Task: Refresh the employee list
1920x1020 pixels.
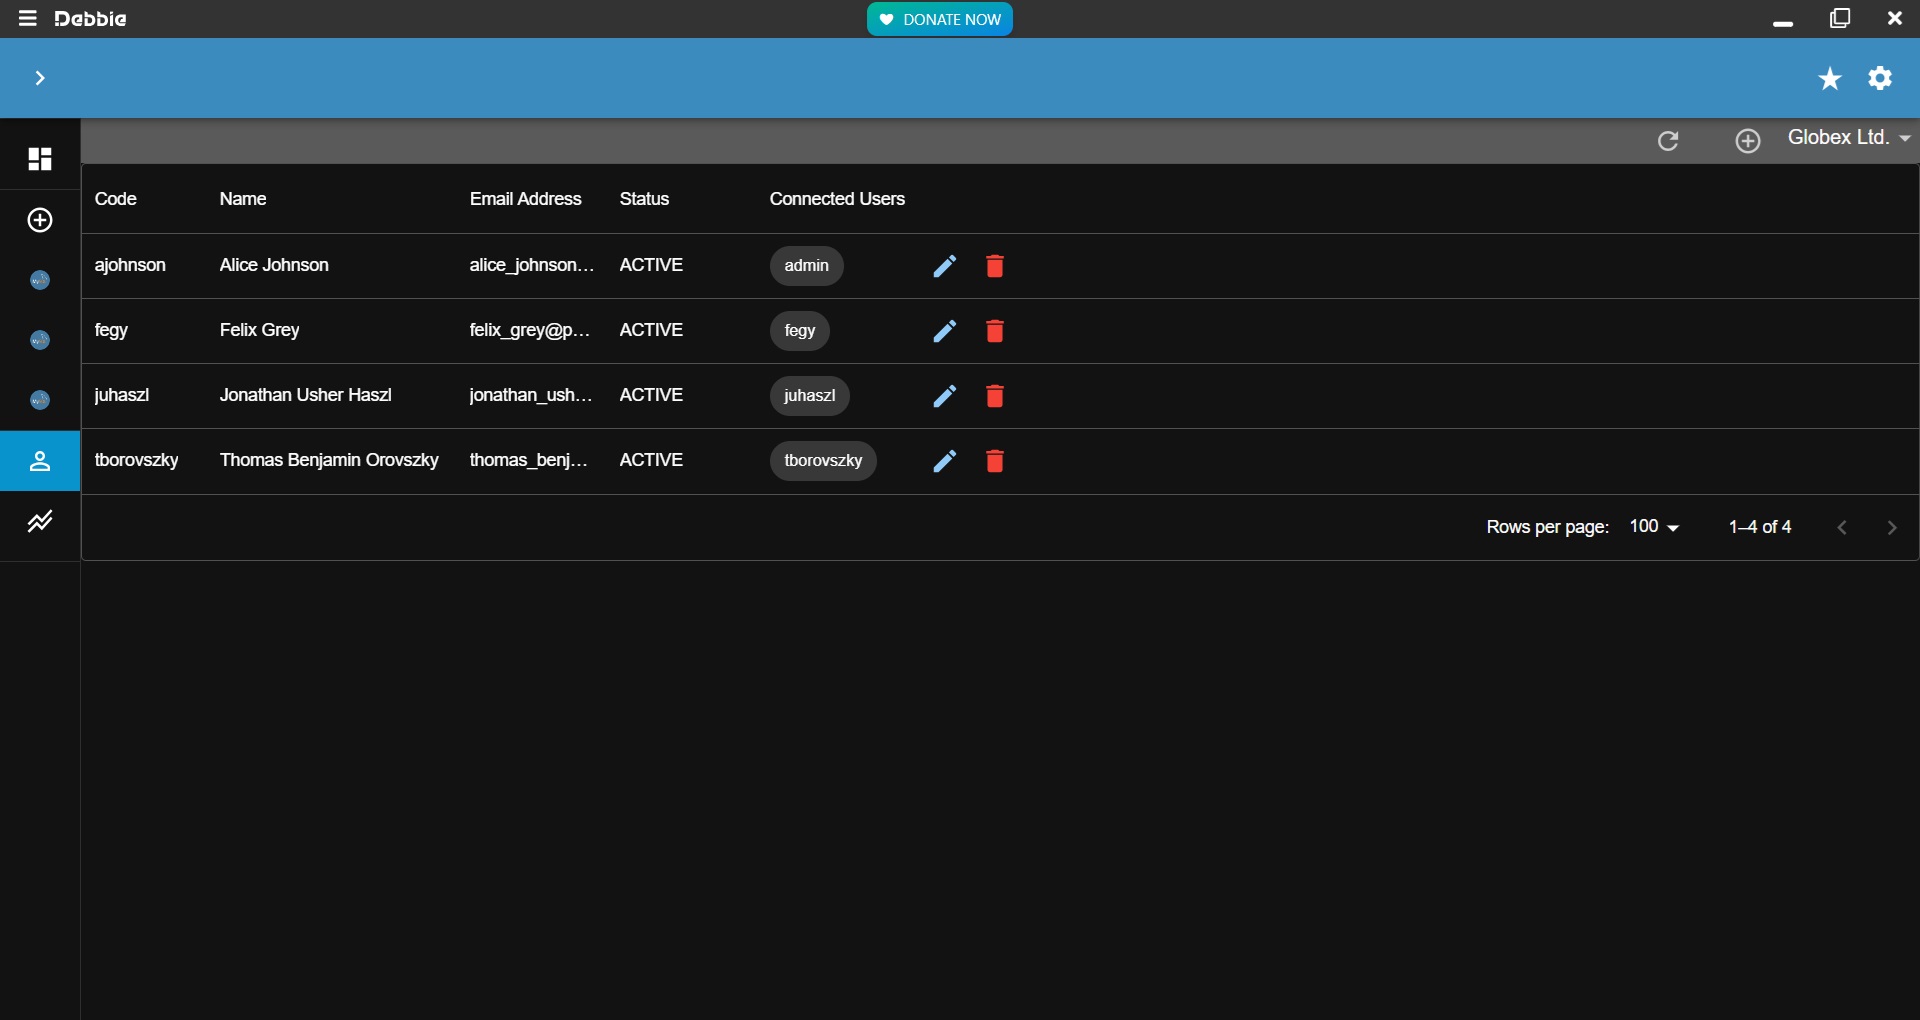Action: coord(1668,141)
